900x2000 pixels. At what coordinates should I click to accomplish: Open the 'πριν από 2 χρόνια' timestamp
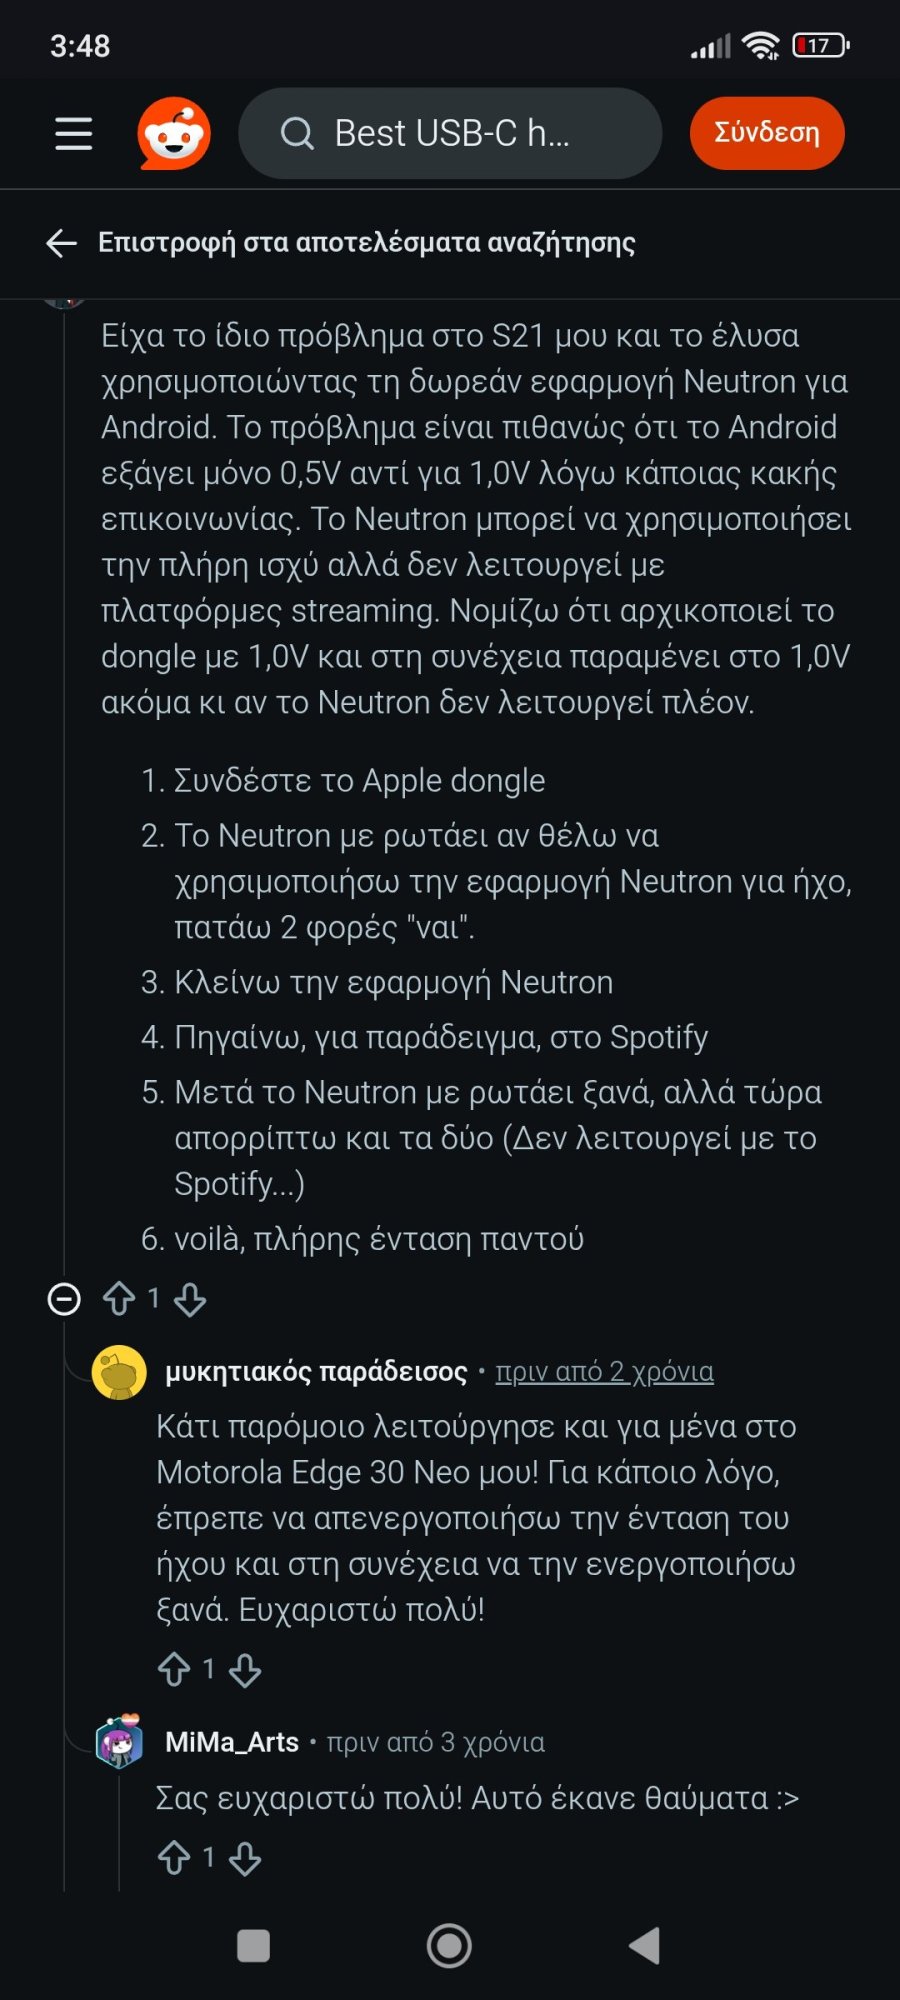tap(604, 1372)
